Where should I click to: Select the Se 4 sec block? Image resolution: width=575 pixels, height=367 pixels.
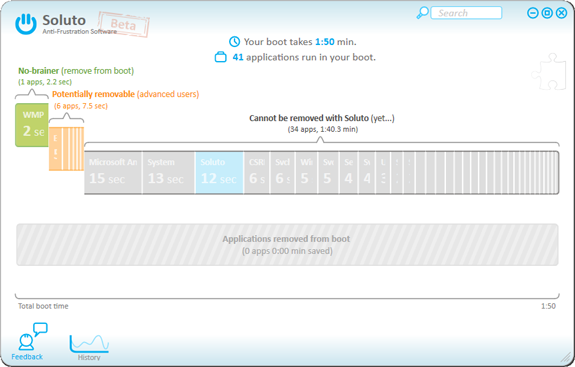pos(348,172)
